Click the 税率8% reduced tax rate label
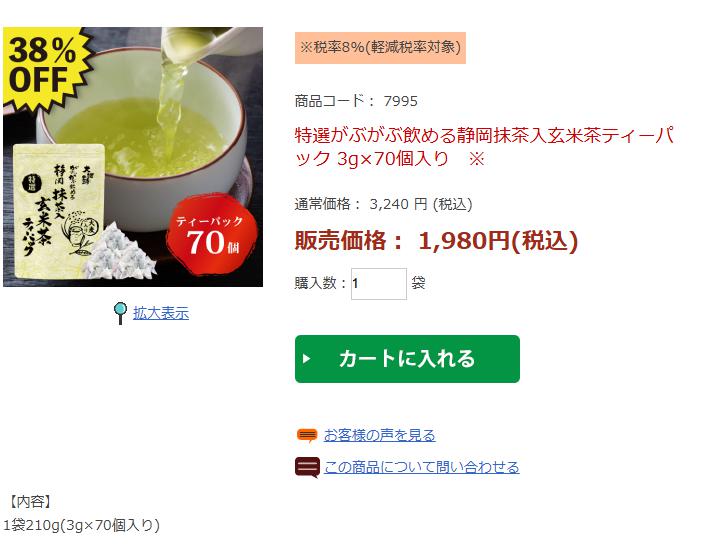708x545 pixels. pos(380,47)
